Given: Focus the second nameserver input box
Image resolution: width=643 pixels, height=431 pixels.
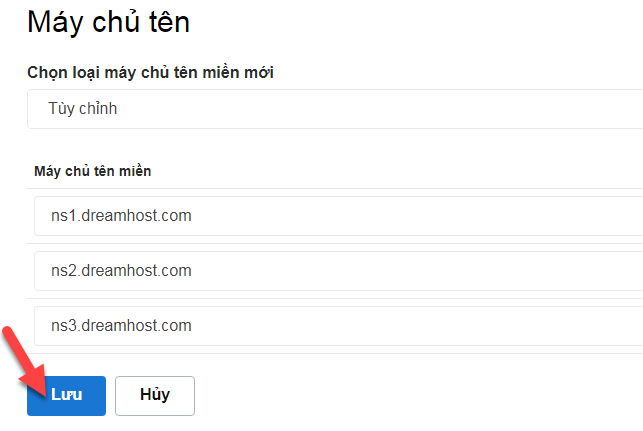Looking at the screenshot, I should tap(337, 271).
